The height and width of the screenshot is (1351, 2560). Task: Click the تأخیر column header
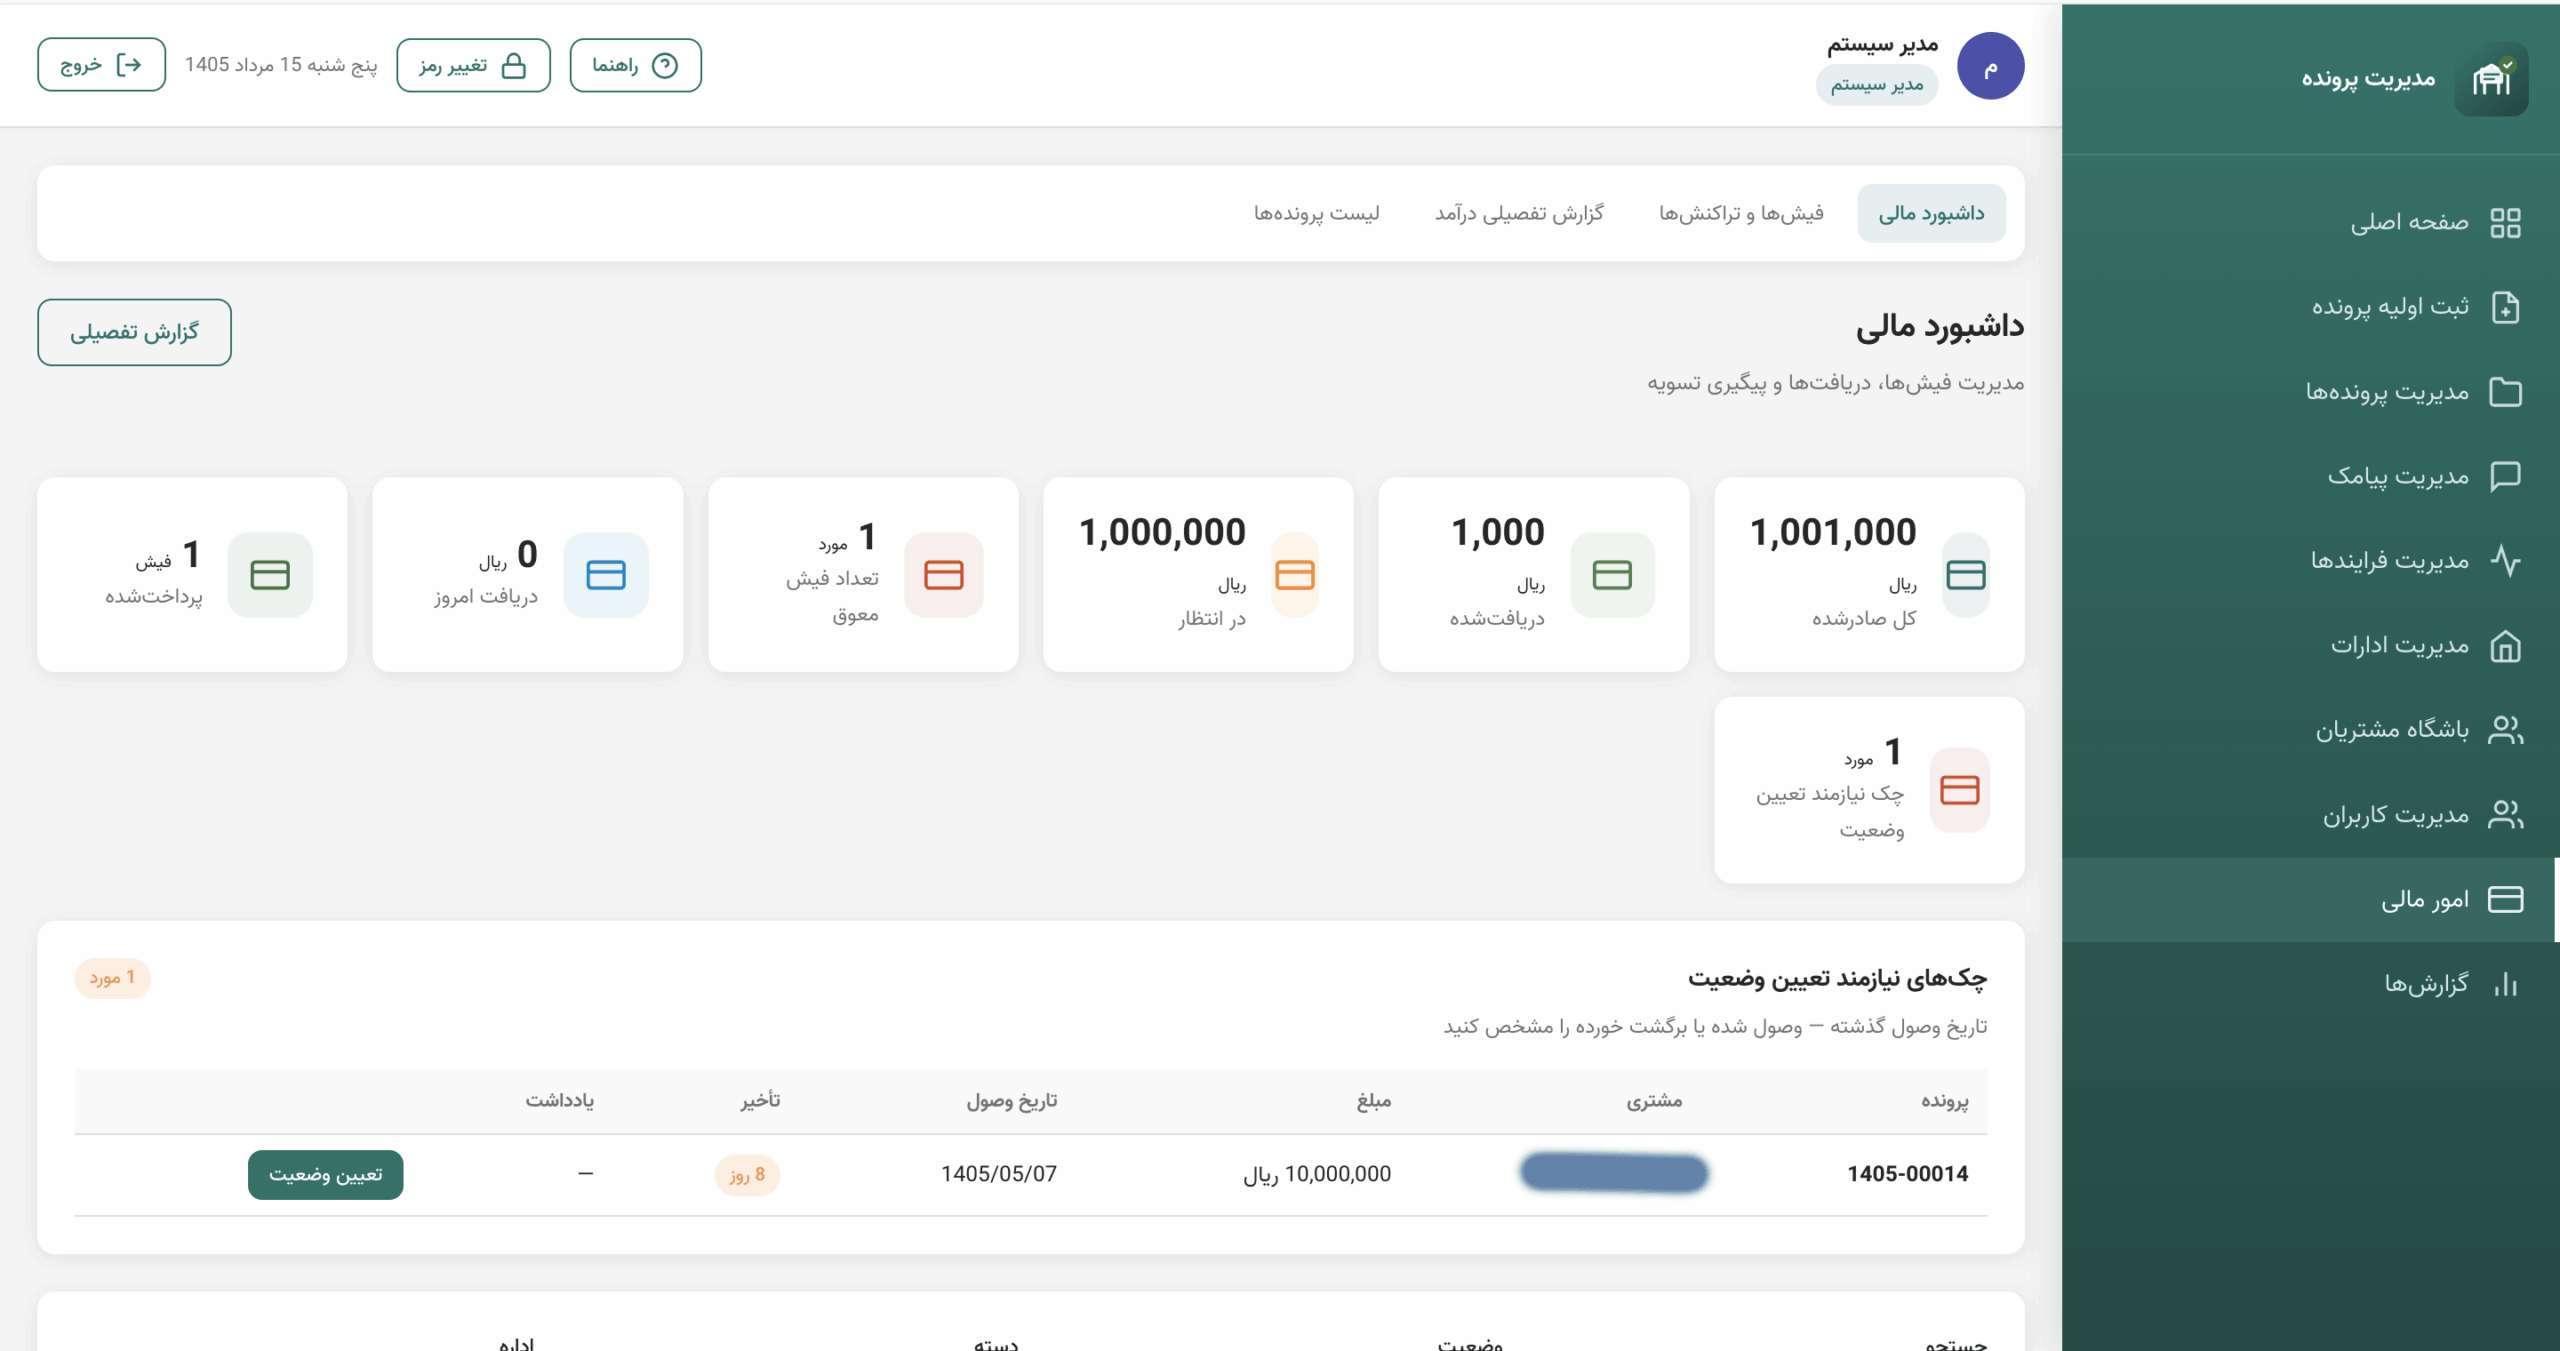click(x=760, y=1100)
